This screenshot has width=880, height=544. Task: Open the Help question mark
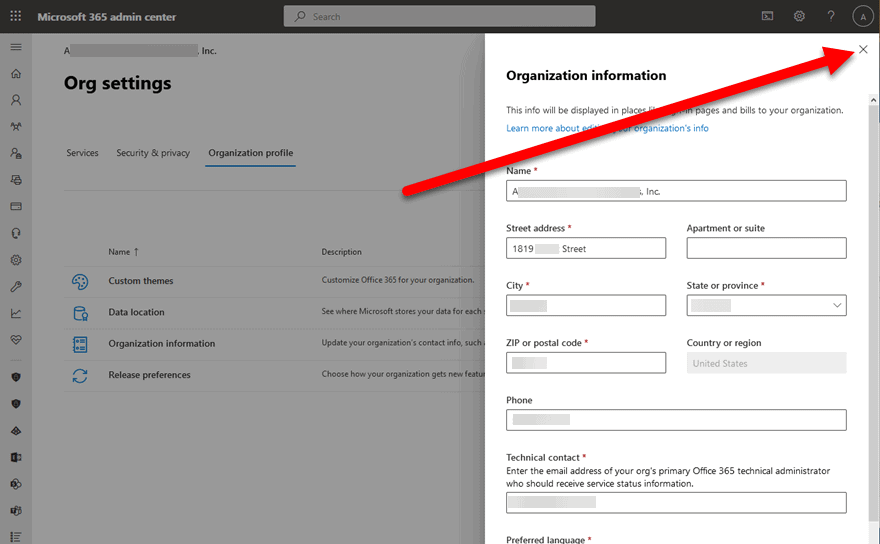(831, 16)
